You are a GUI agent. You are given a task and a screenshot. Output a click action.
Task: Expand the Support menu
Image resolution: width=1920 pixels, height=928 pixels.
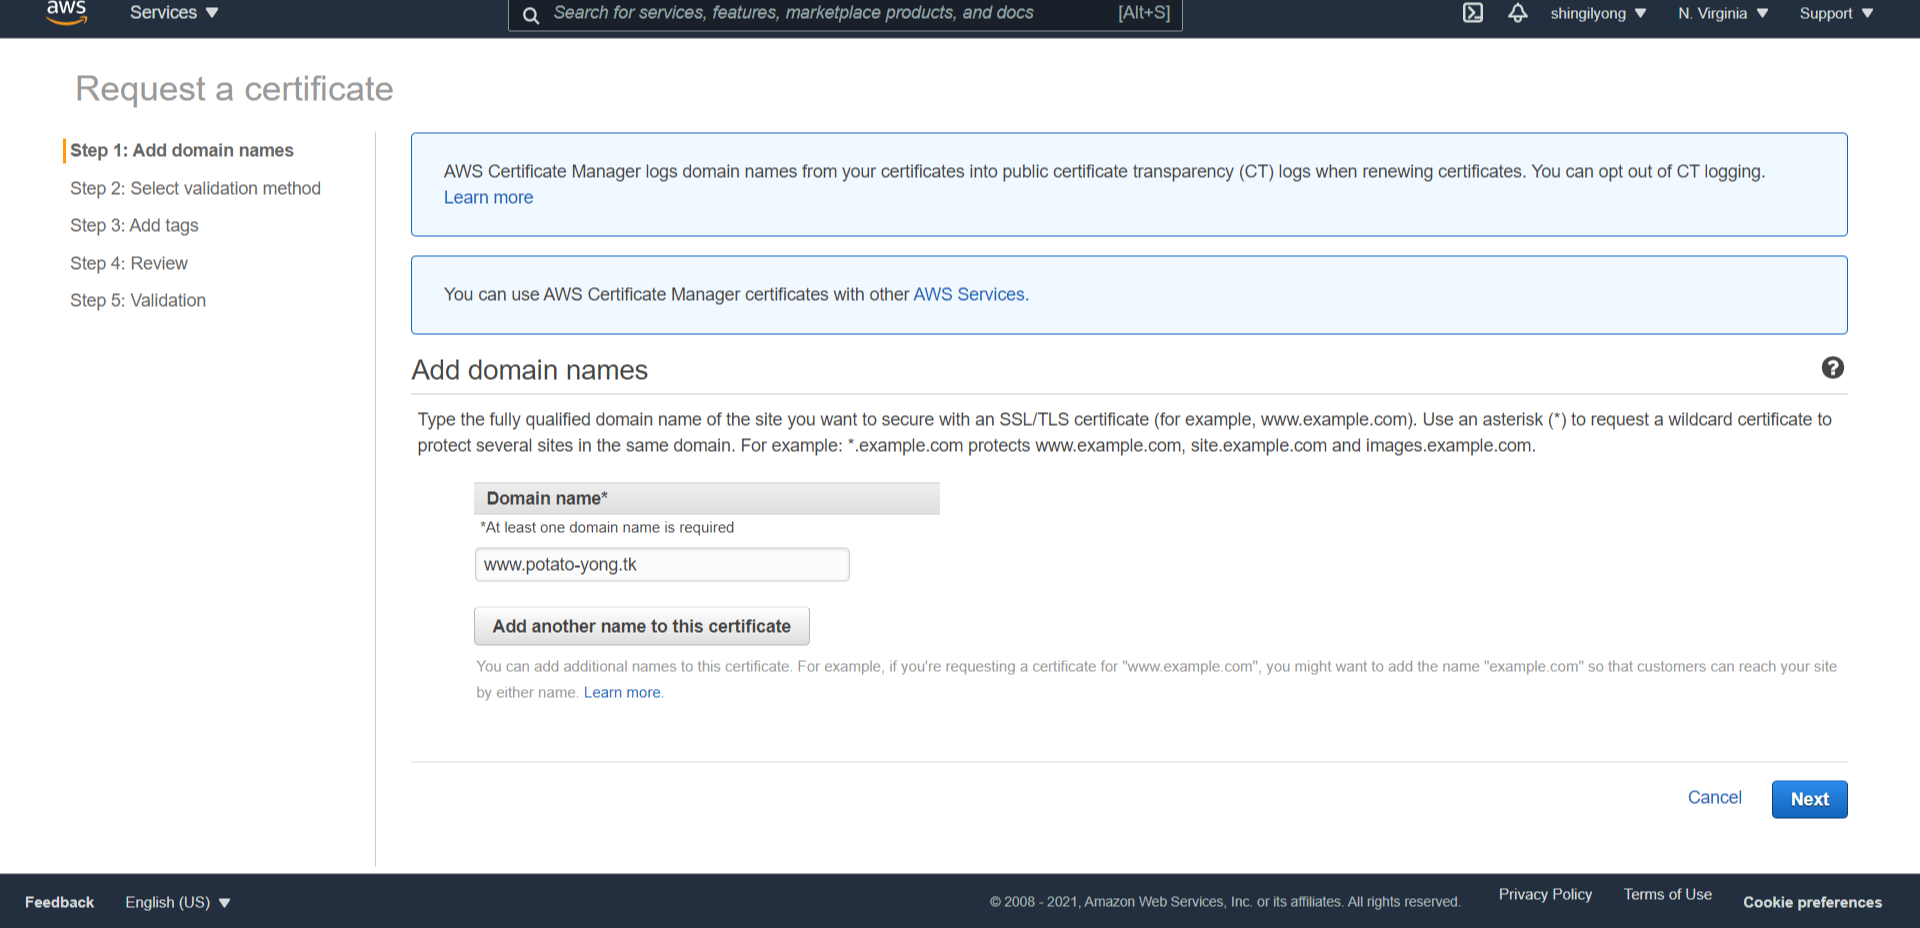coord(1836,13)
